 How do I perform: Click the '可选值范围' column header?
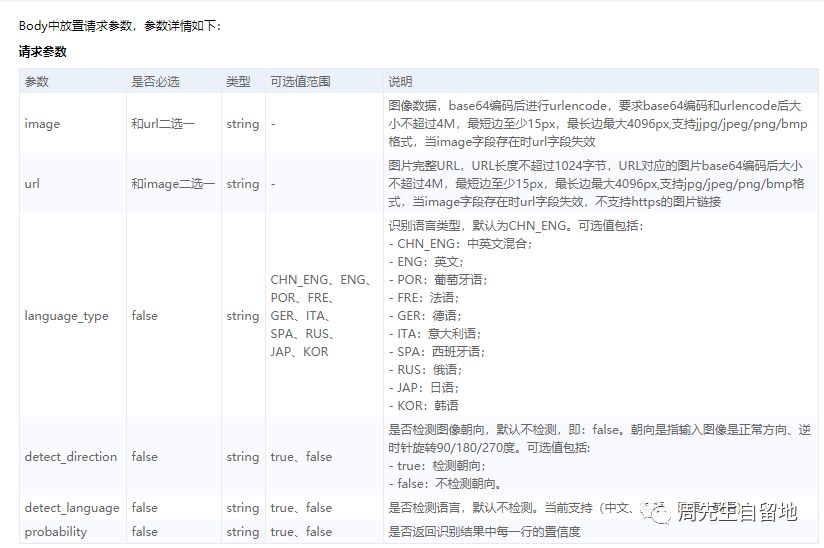pos(301,81)
